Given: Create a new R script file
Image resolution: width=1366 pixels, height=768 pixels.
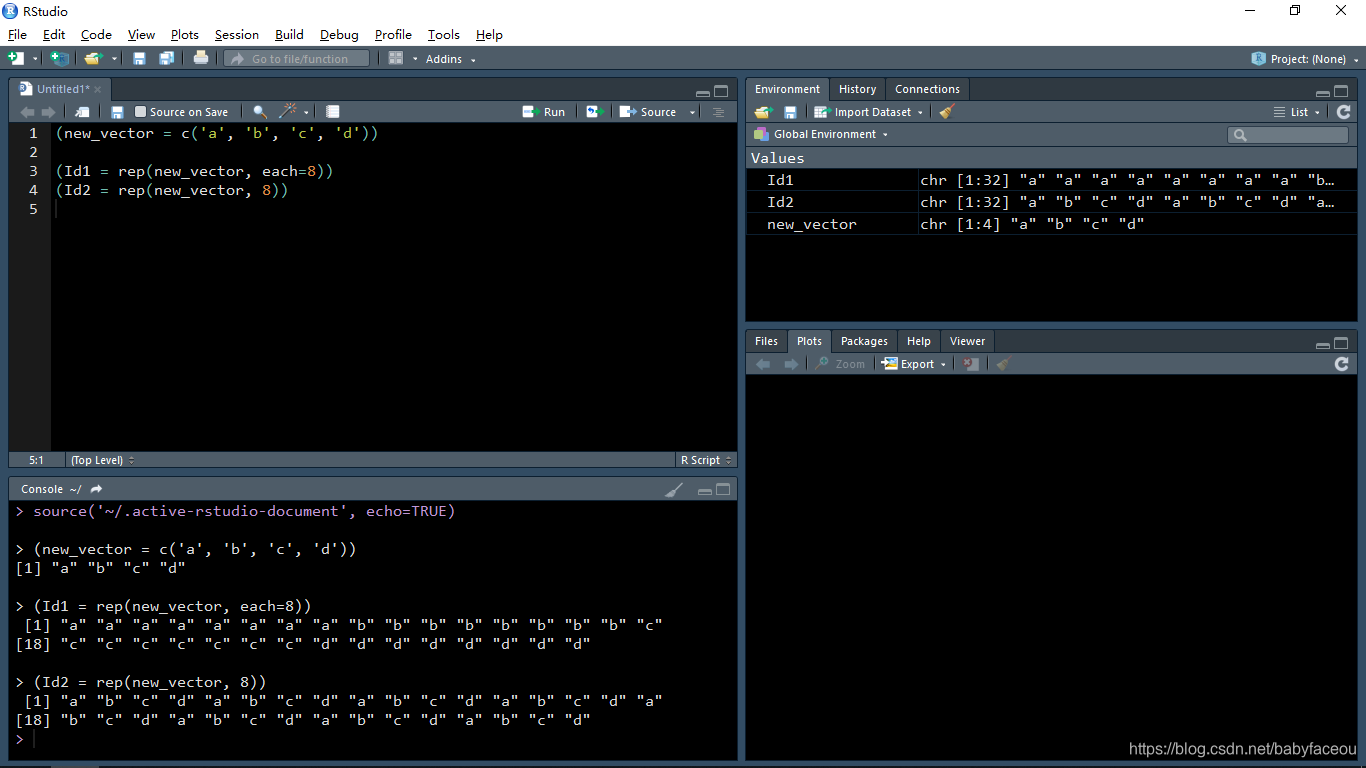Looking at the screenshot, I should (16, 58).
